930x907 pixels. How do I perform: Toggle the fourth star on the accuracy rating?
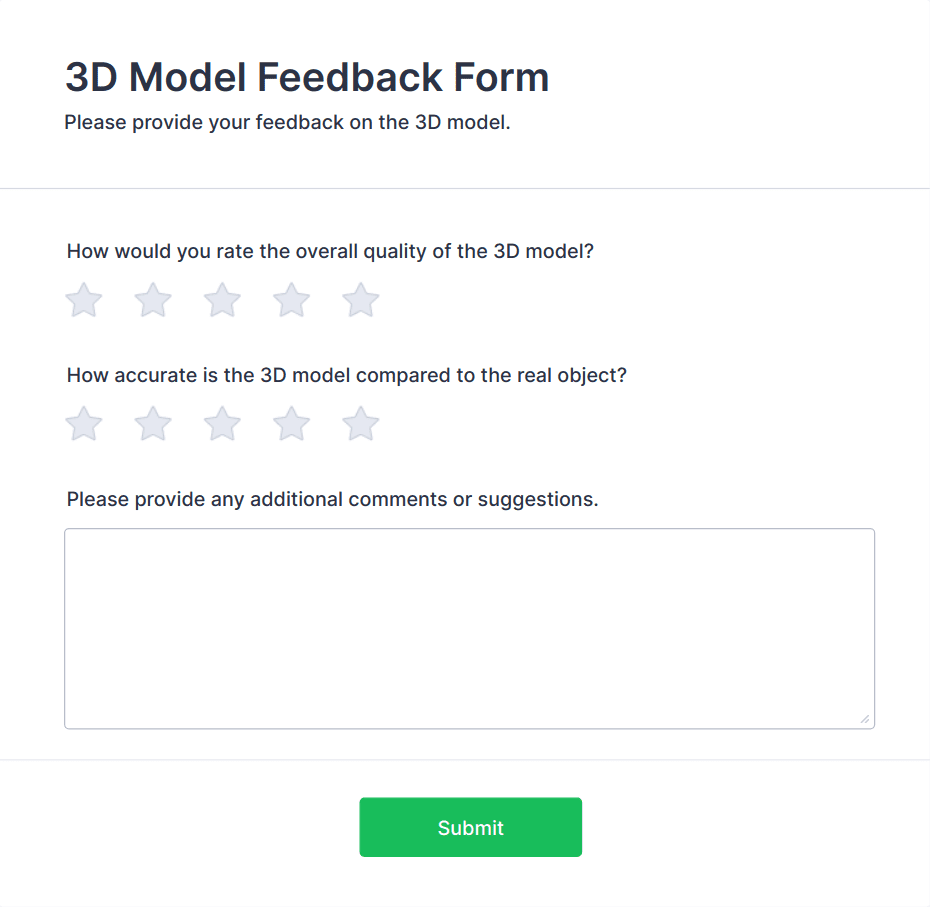tap(291, 423)
